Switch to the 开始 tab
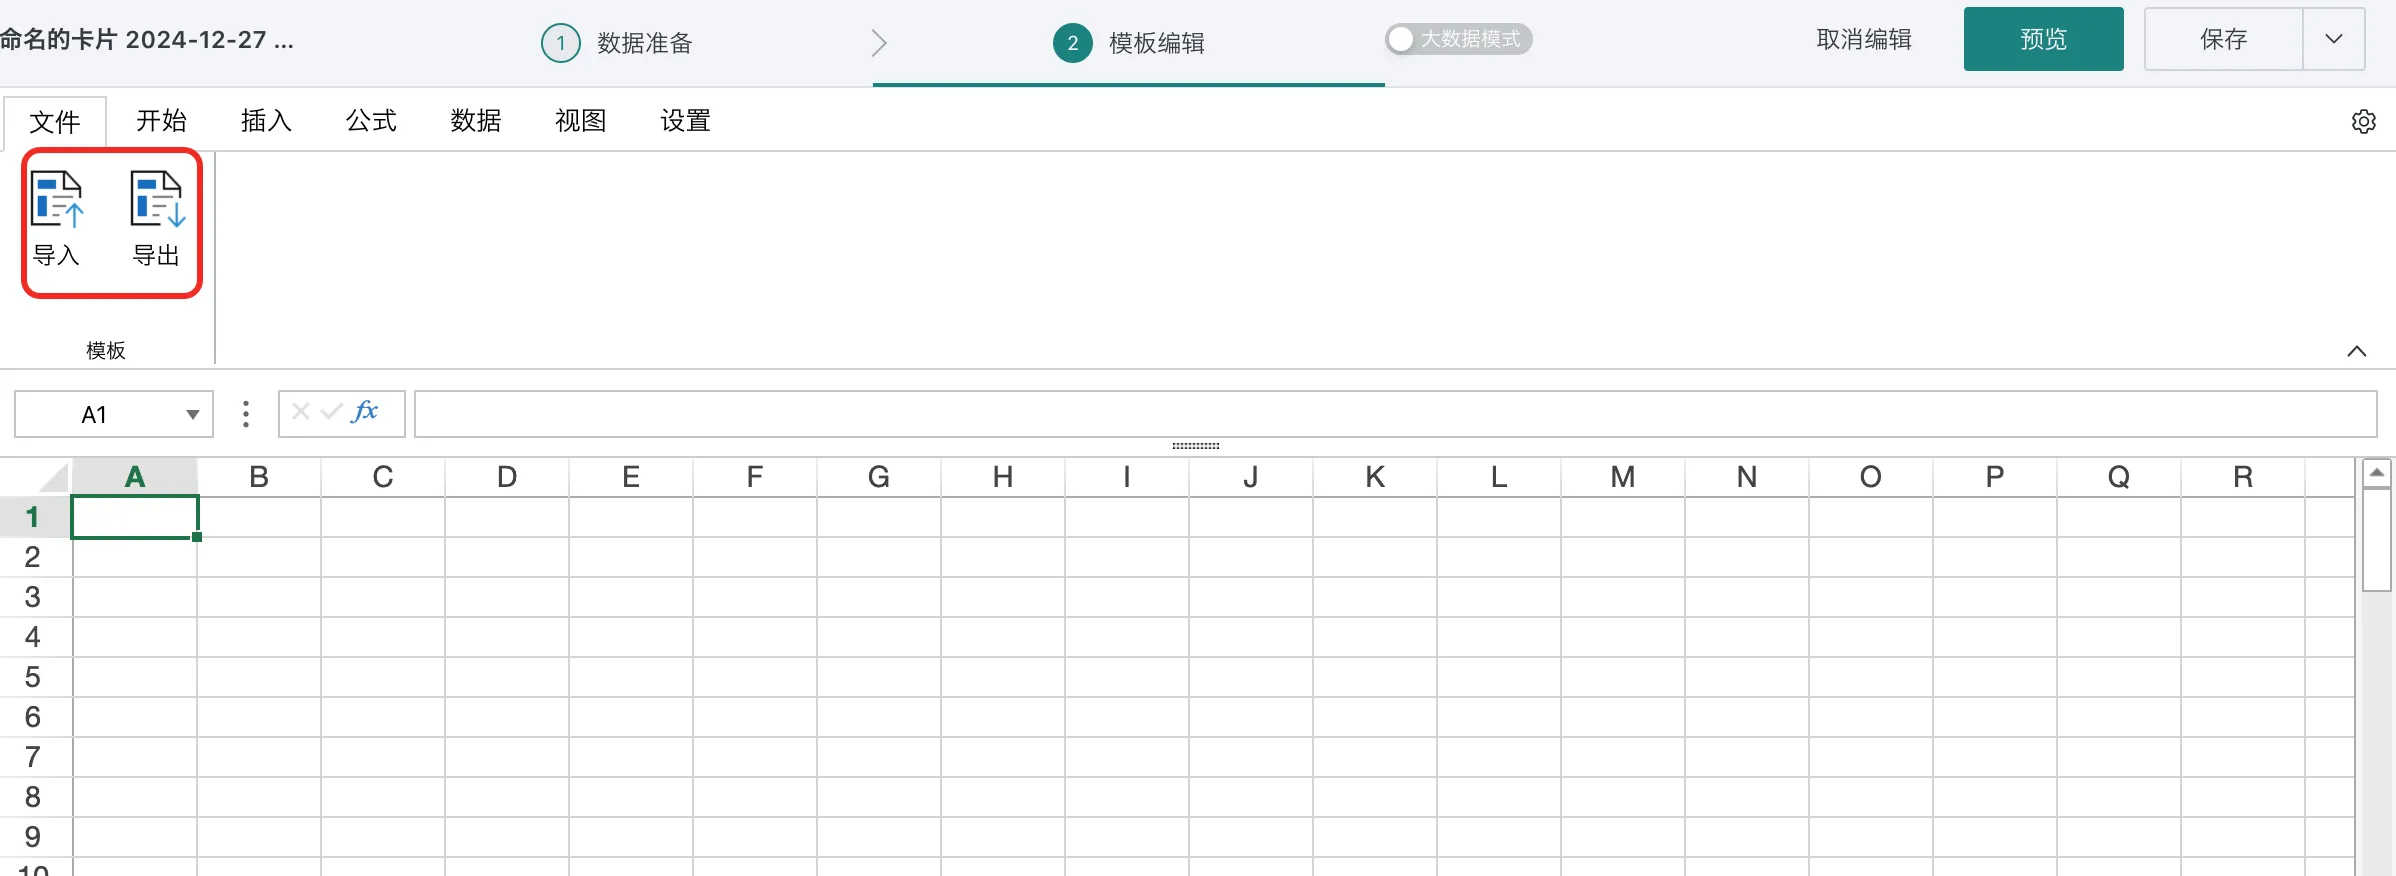2396x876 pixels. point(161,121)
